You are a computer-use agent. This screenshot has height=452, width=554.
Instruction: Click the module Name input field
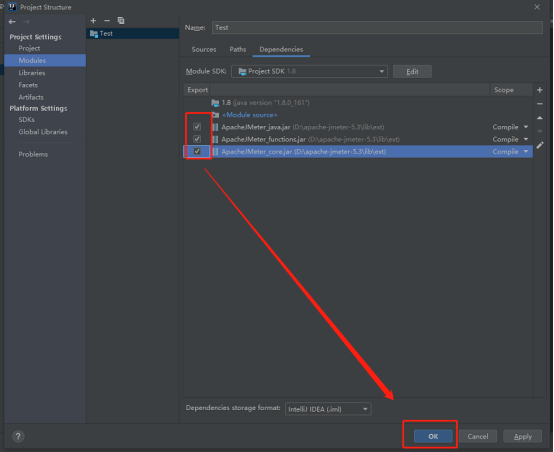coord(377,28)
